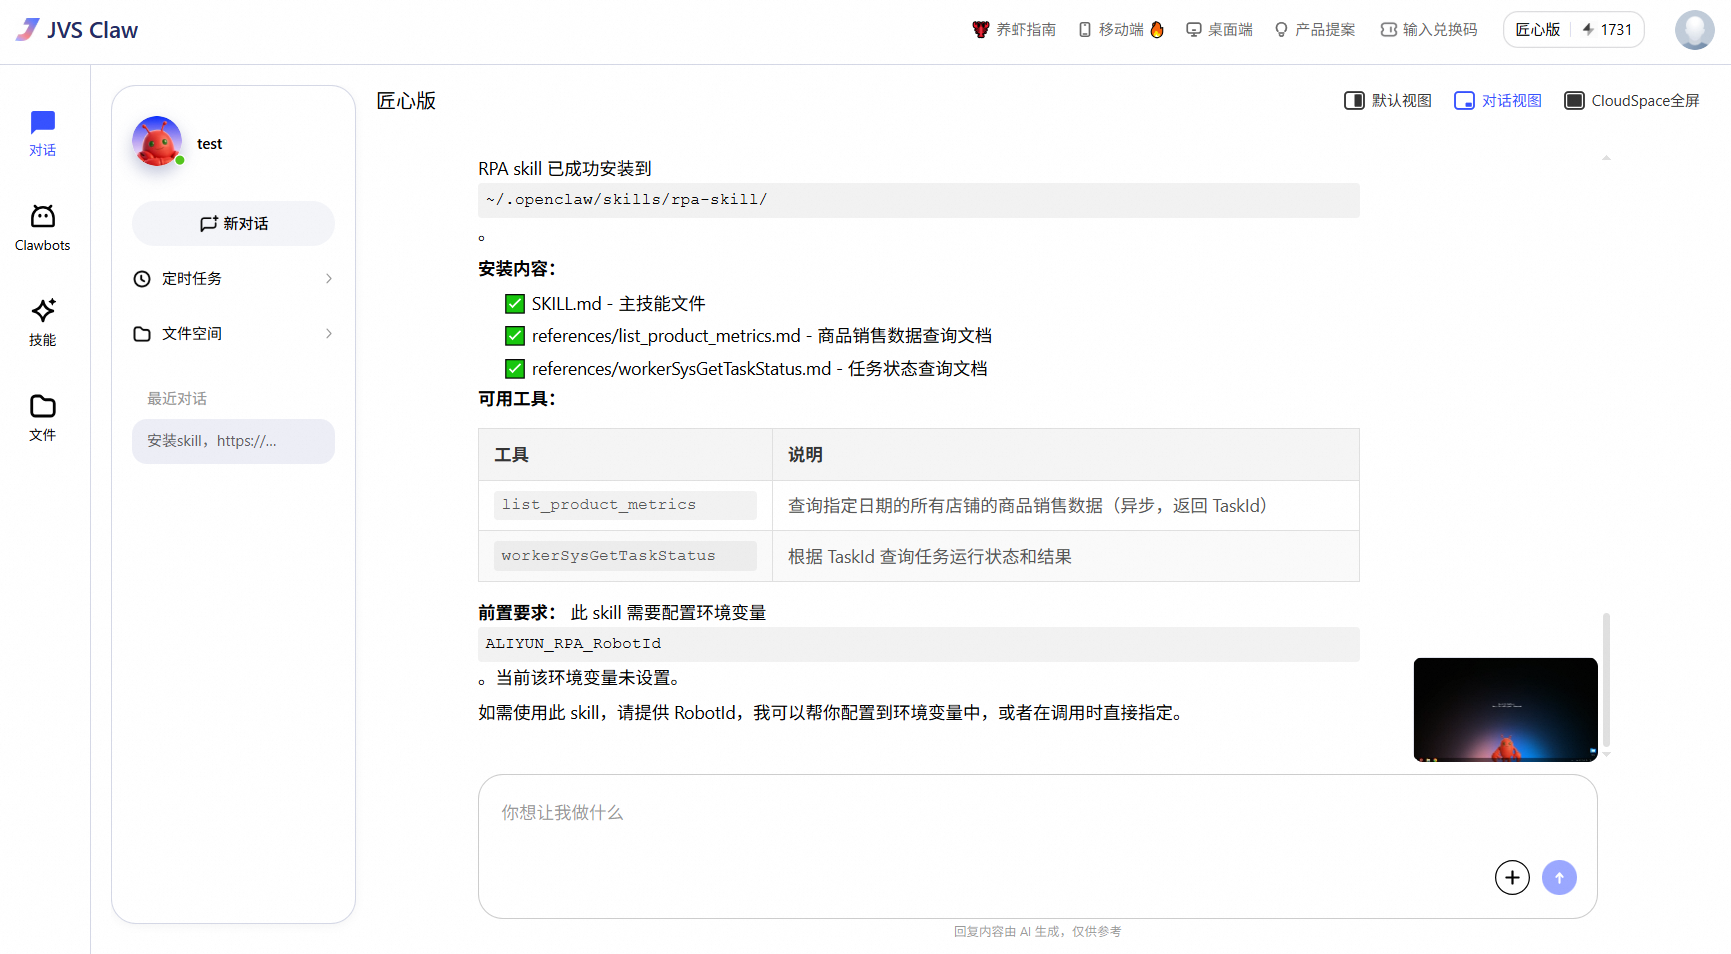
Task: Click the clock icon beside 定时任务
Action: point(142,279)
